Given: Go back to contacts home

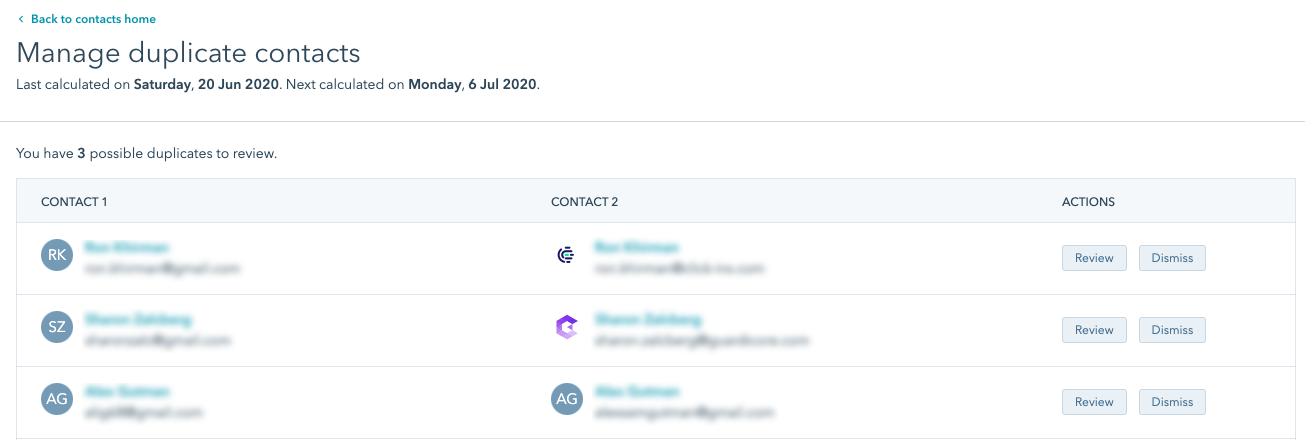Looking at the screenshot, I should pos(93,19).
